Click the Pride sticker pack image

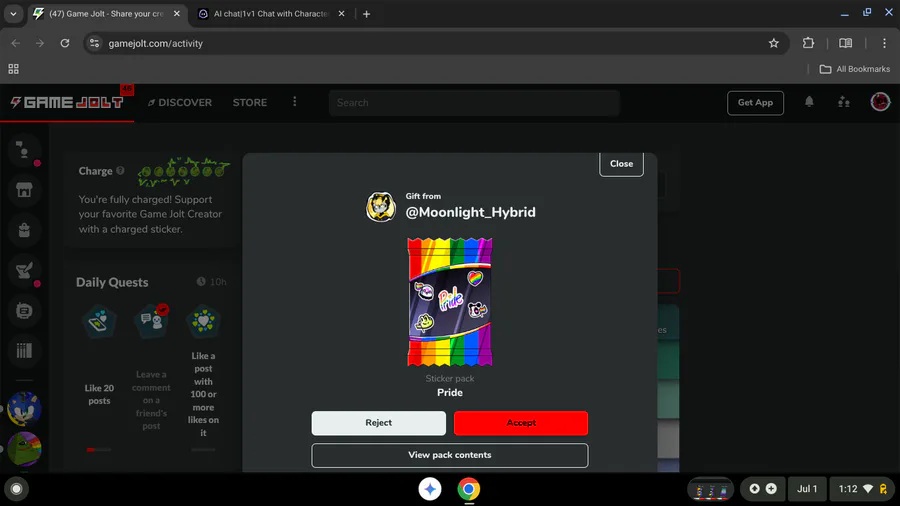[x=449, y=302]
